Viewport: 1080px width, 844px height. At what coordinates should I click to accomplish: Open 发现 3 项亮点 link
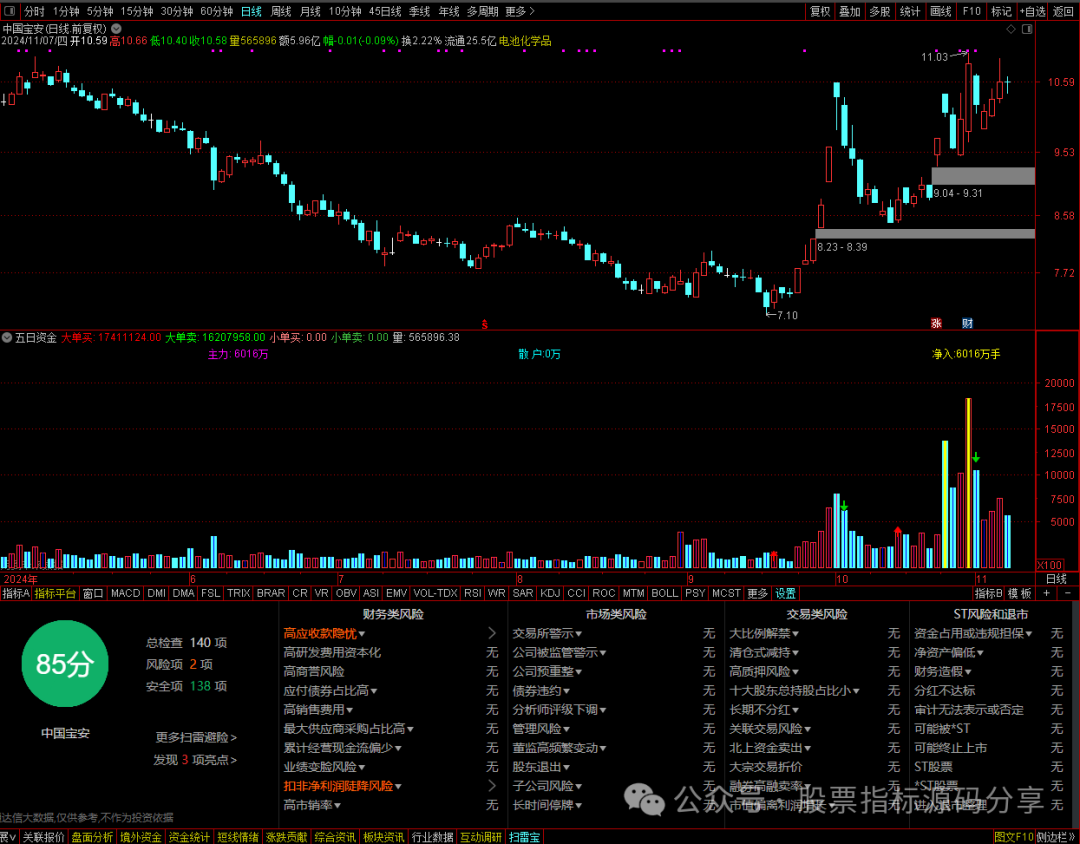click(x=195, y=760)
